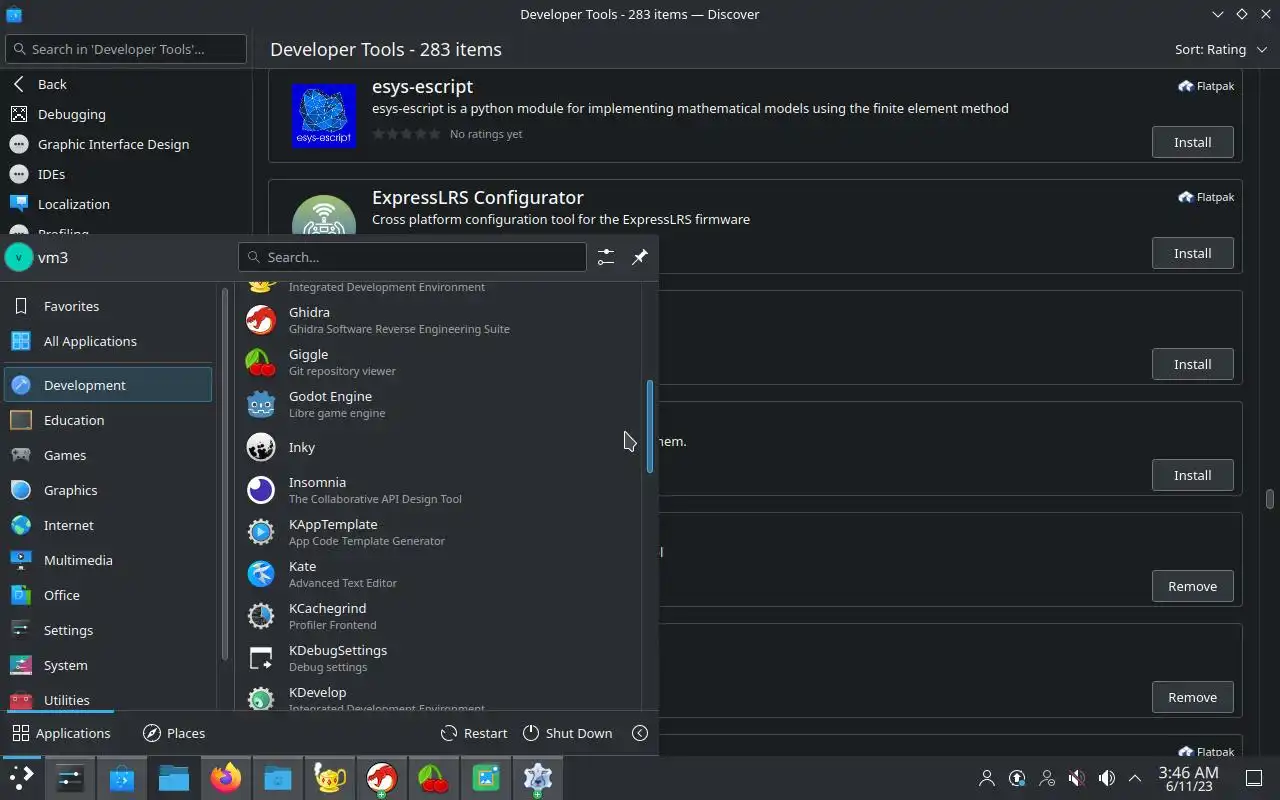1280x800 pixels.
Task: Launch Inky from the application menu
Action: click(x=440, y=447)
